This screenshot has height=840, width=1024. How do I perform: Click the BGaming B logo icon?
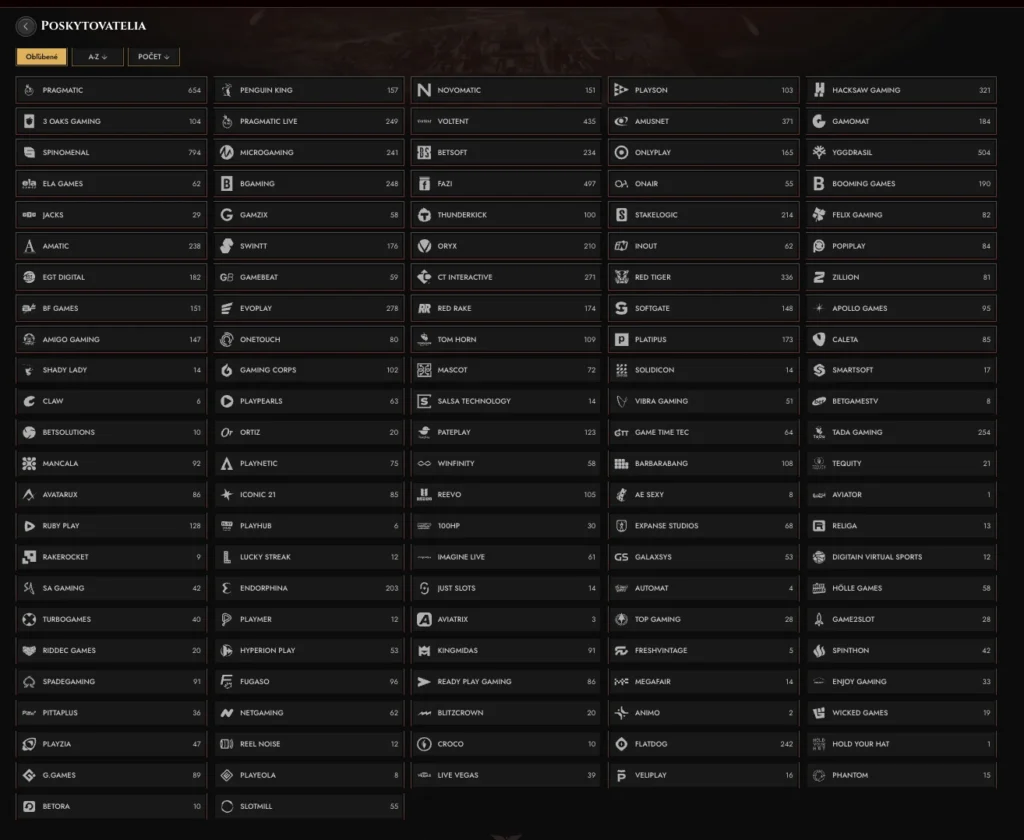click(x=227, y=184)
